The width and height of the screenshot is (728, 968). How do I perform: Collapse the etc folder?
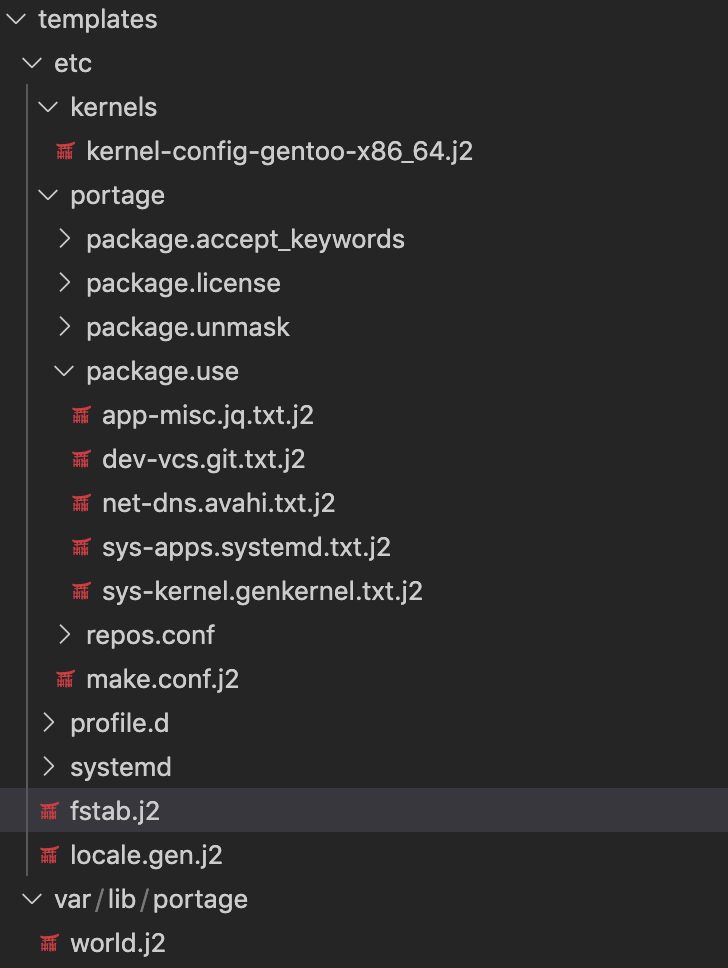(x=31, y=63)
